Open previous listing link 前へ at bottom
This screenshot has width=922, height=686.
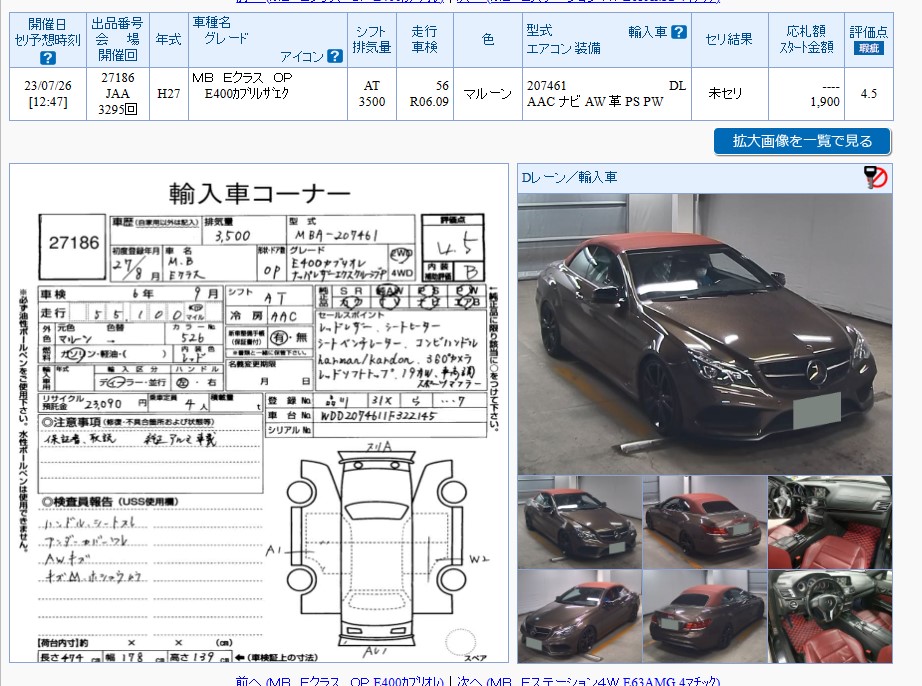[339, 681]
